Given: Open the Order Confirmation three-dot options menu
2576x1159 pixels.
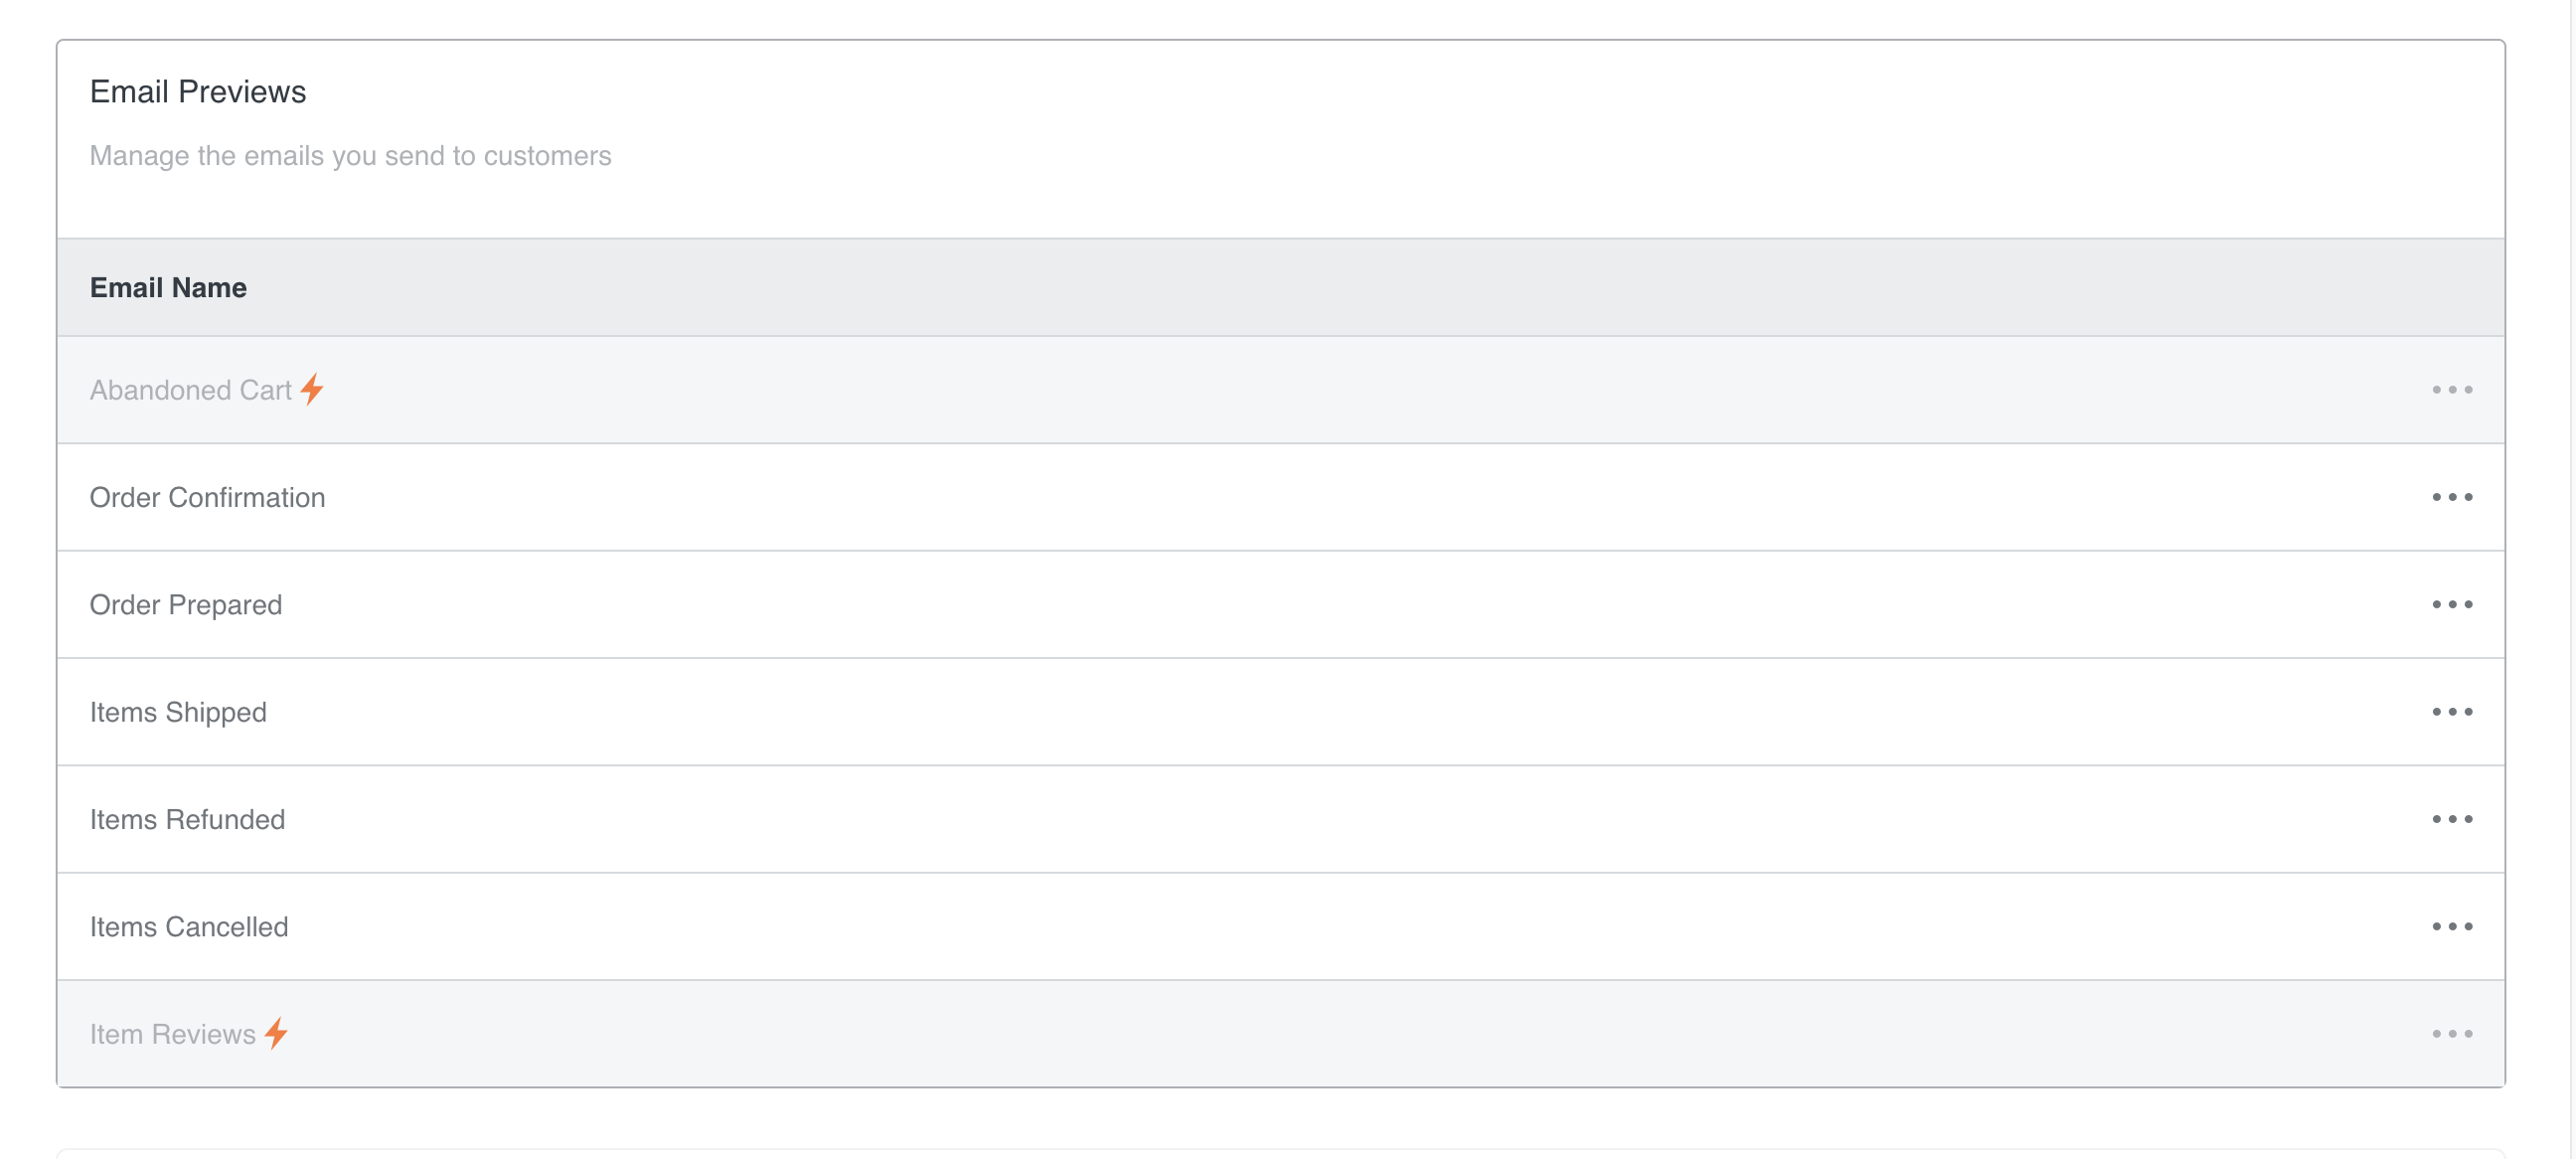Looking at the screenshot, I should (2452, 497).
